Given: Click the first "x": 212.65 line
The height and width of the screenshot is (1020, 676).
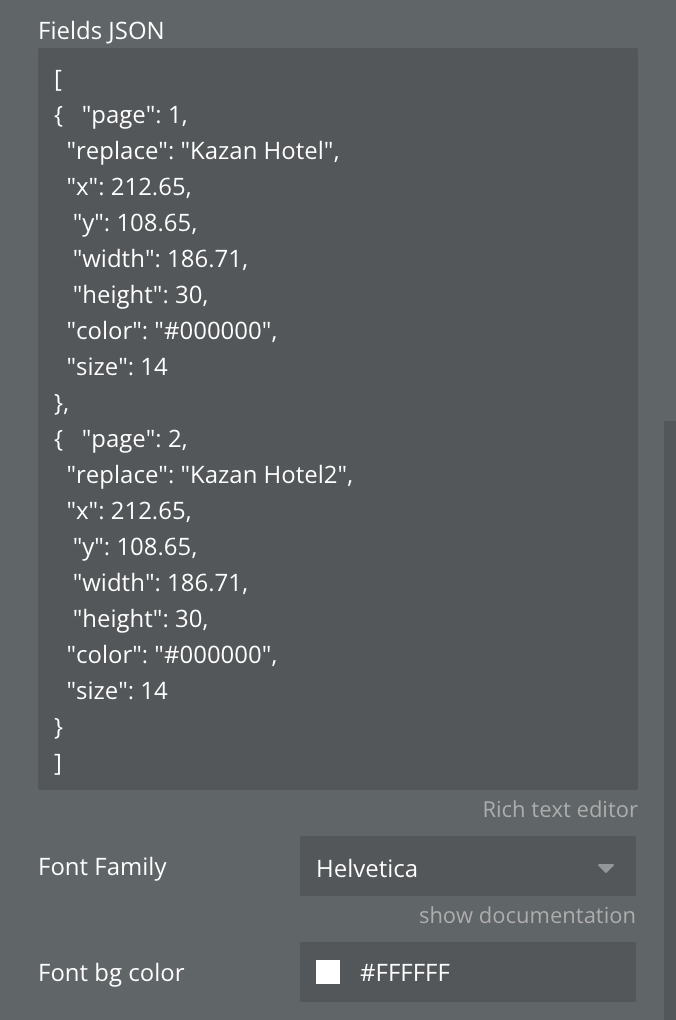Looking at the screenshot, I should tap(128, 187).
